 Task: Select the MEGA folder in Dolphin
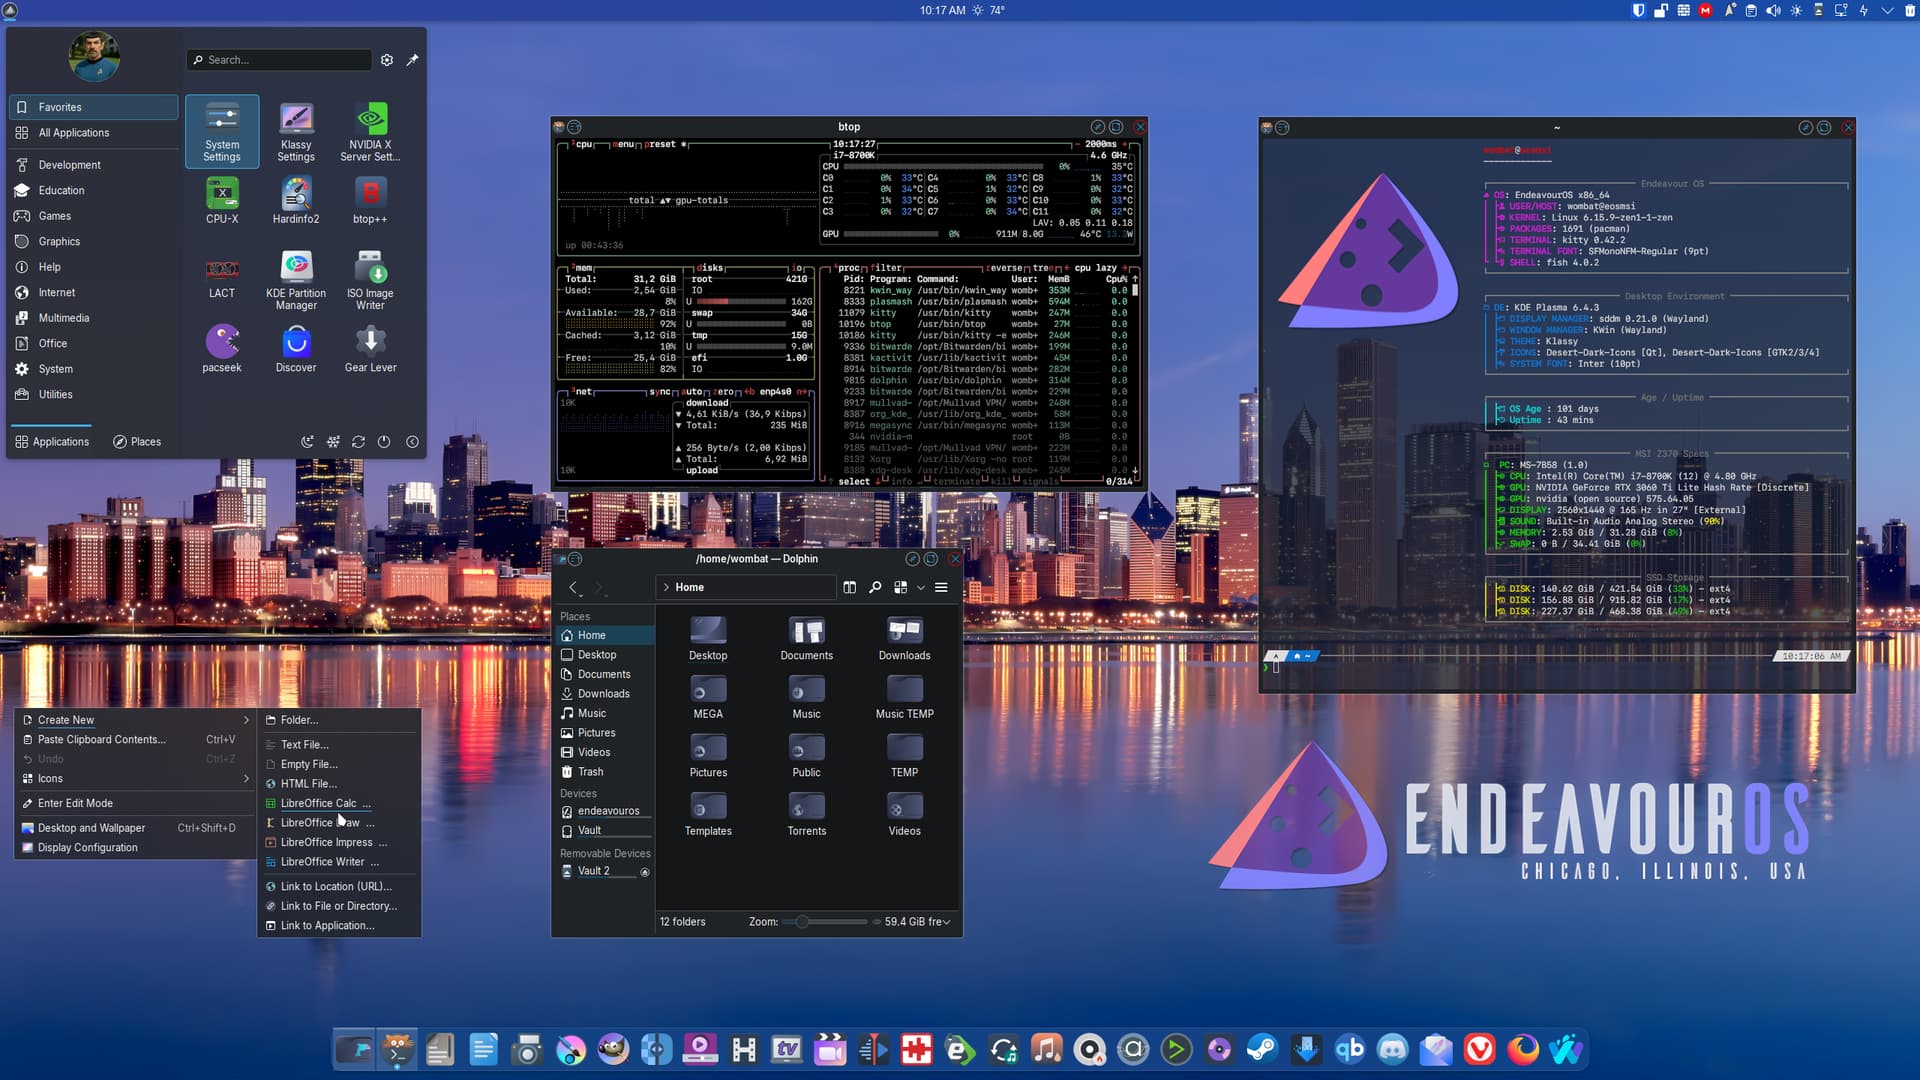[708, 697]
